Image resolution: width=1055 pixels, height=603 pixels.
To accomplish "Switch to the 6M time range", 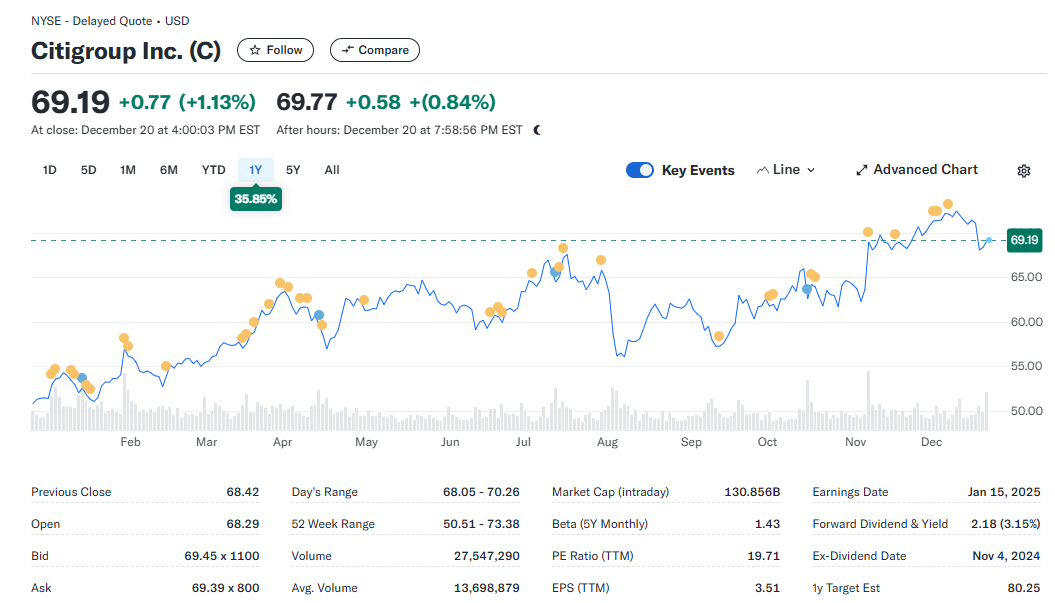I will (169, 170).
